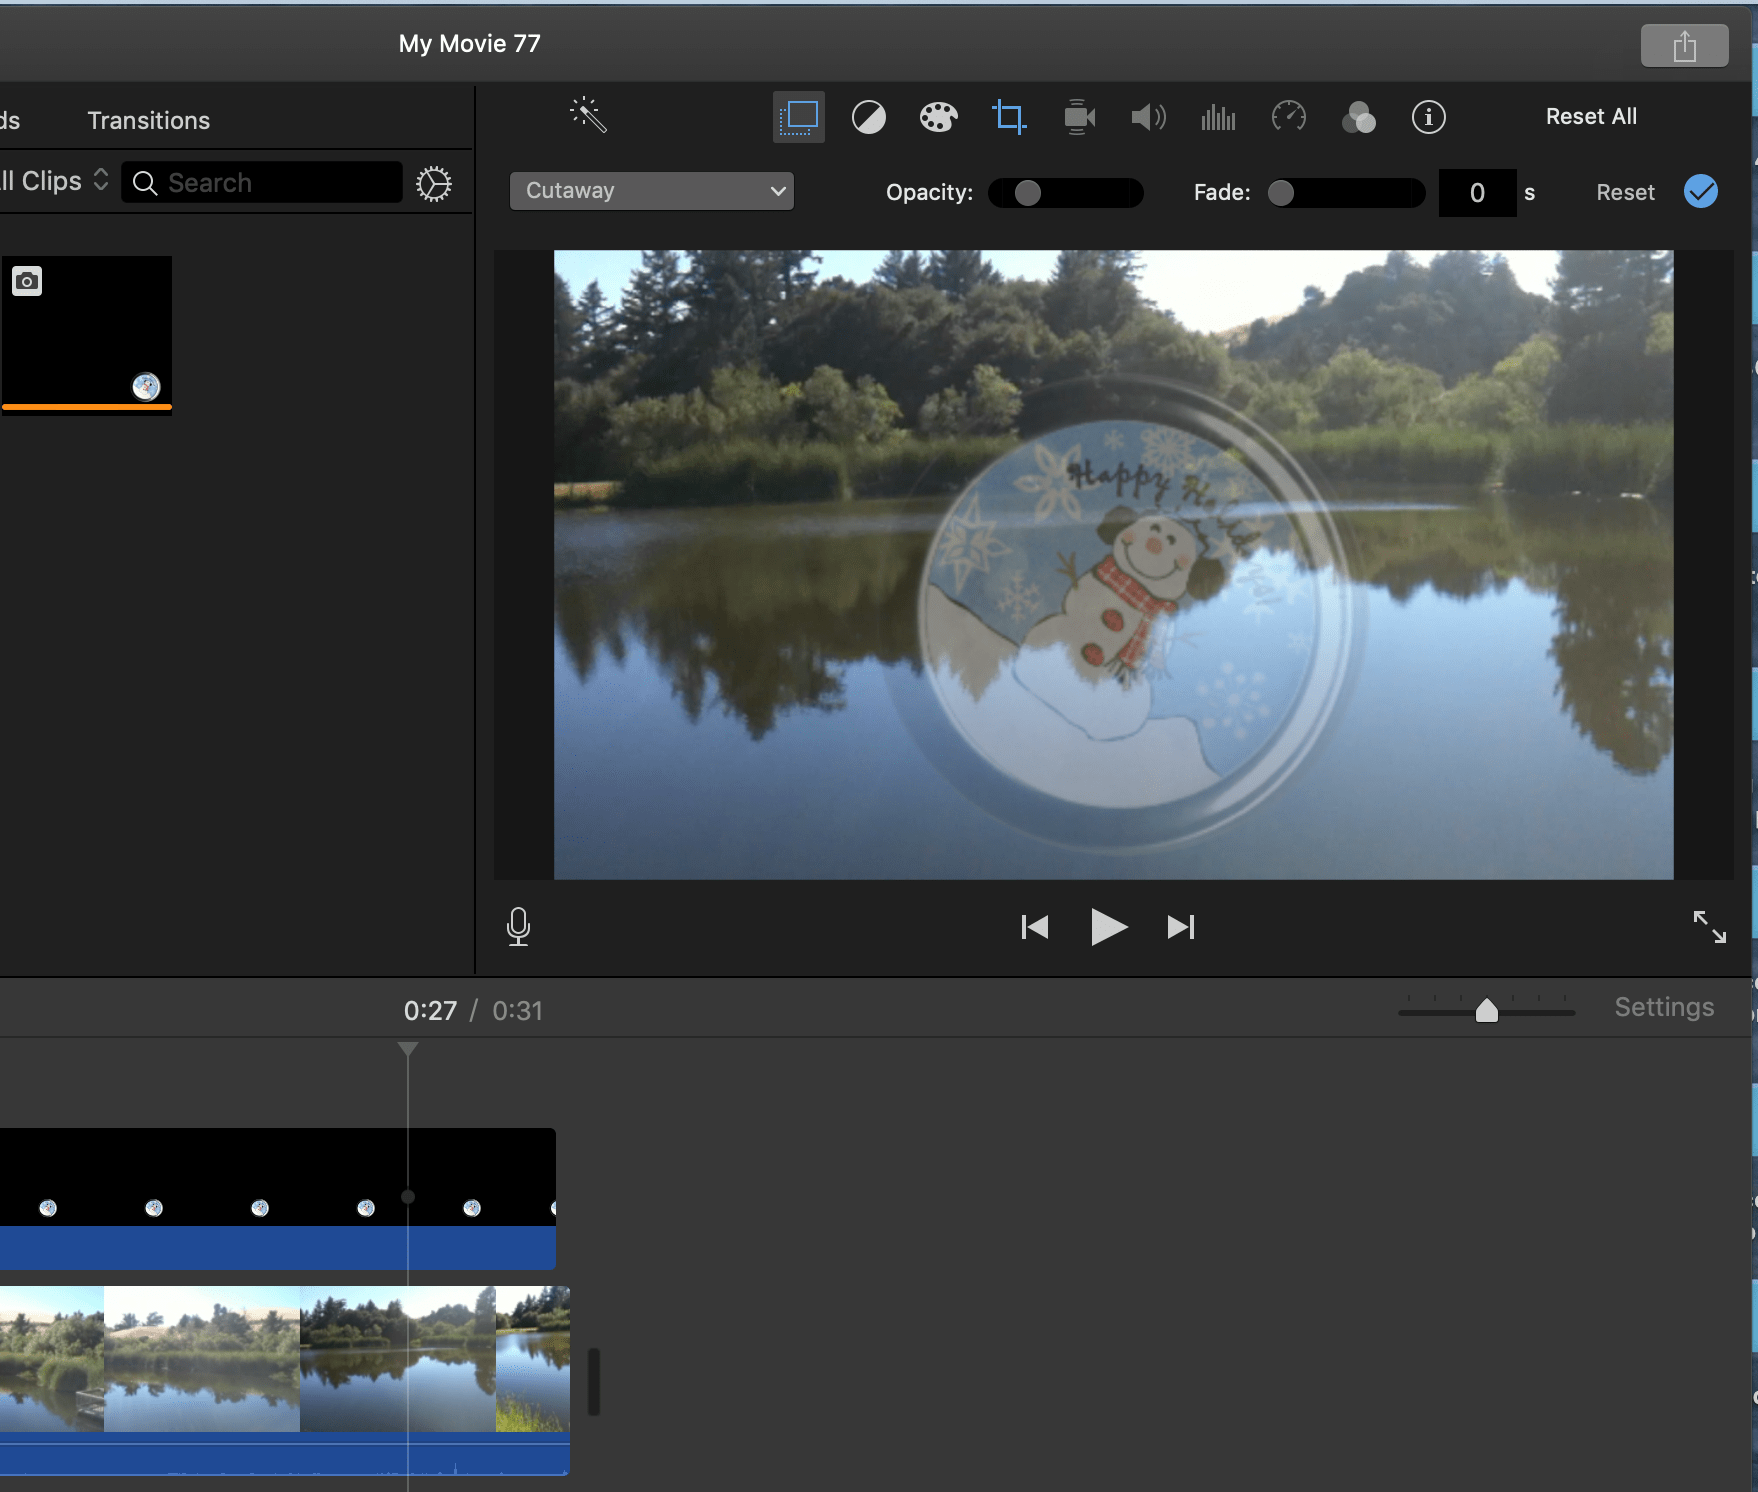The width and height of the screenshot is (1758, 1492).
Task: Toggle fullscreen playback of the viewer
Action: point(1709,927)
